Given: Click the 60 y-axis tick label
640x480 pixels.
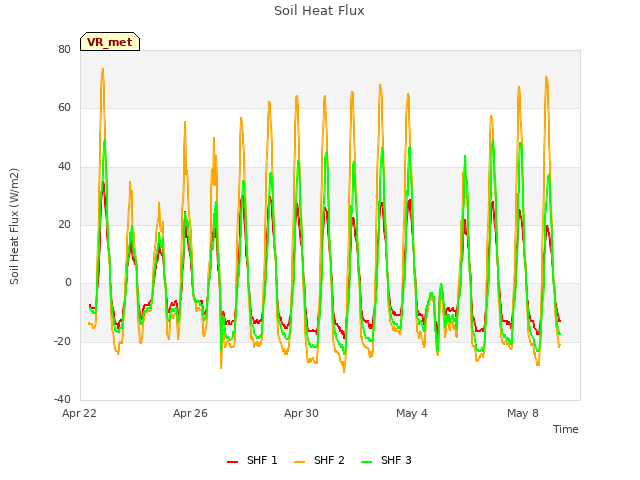Looking at the screenshot, I should point(64,108).
